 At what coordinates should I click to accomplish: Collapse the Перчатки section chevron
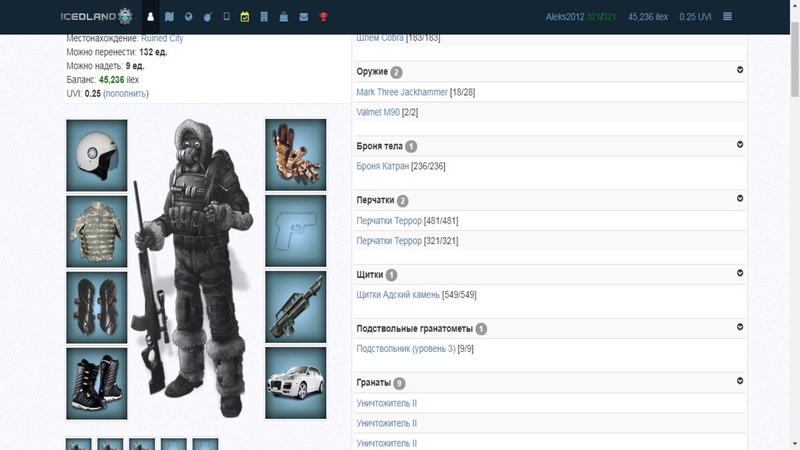click(x=740, y=199)
